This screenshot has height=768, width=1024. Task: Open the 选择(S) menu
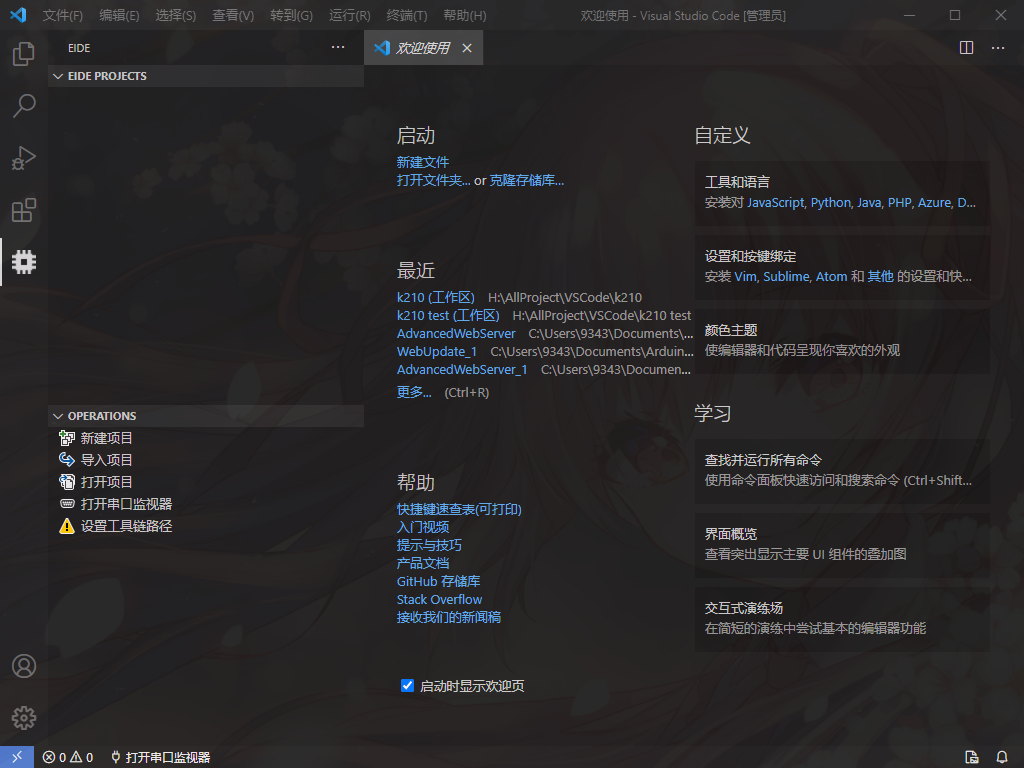176,15
